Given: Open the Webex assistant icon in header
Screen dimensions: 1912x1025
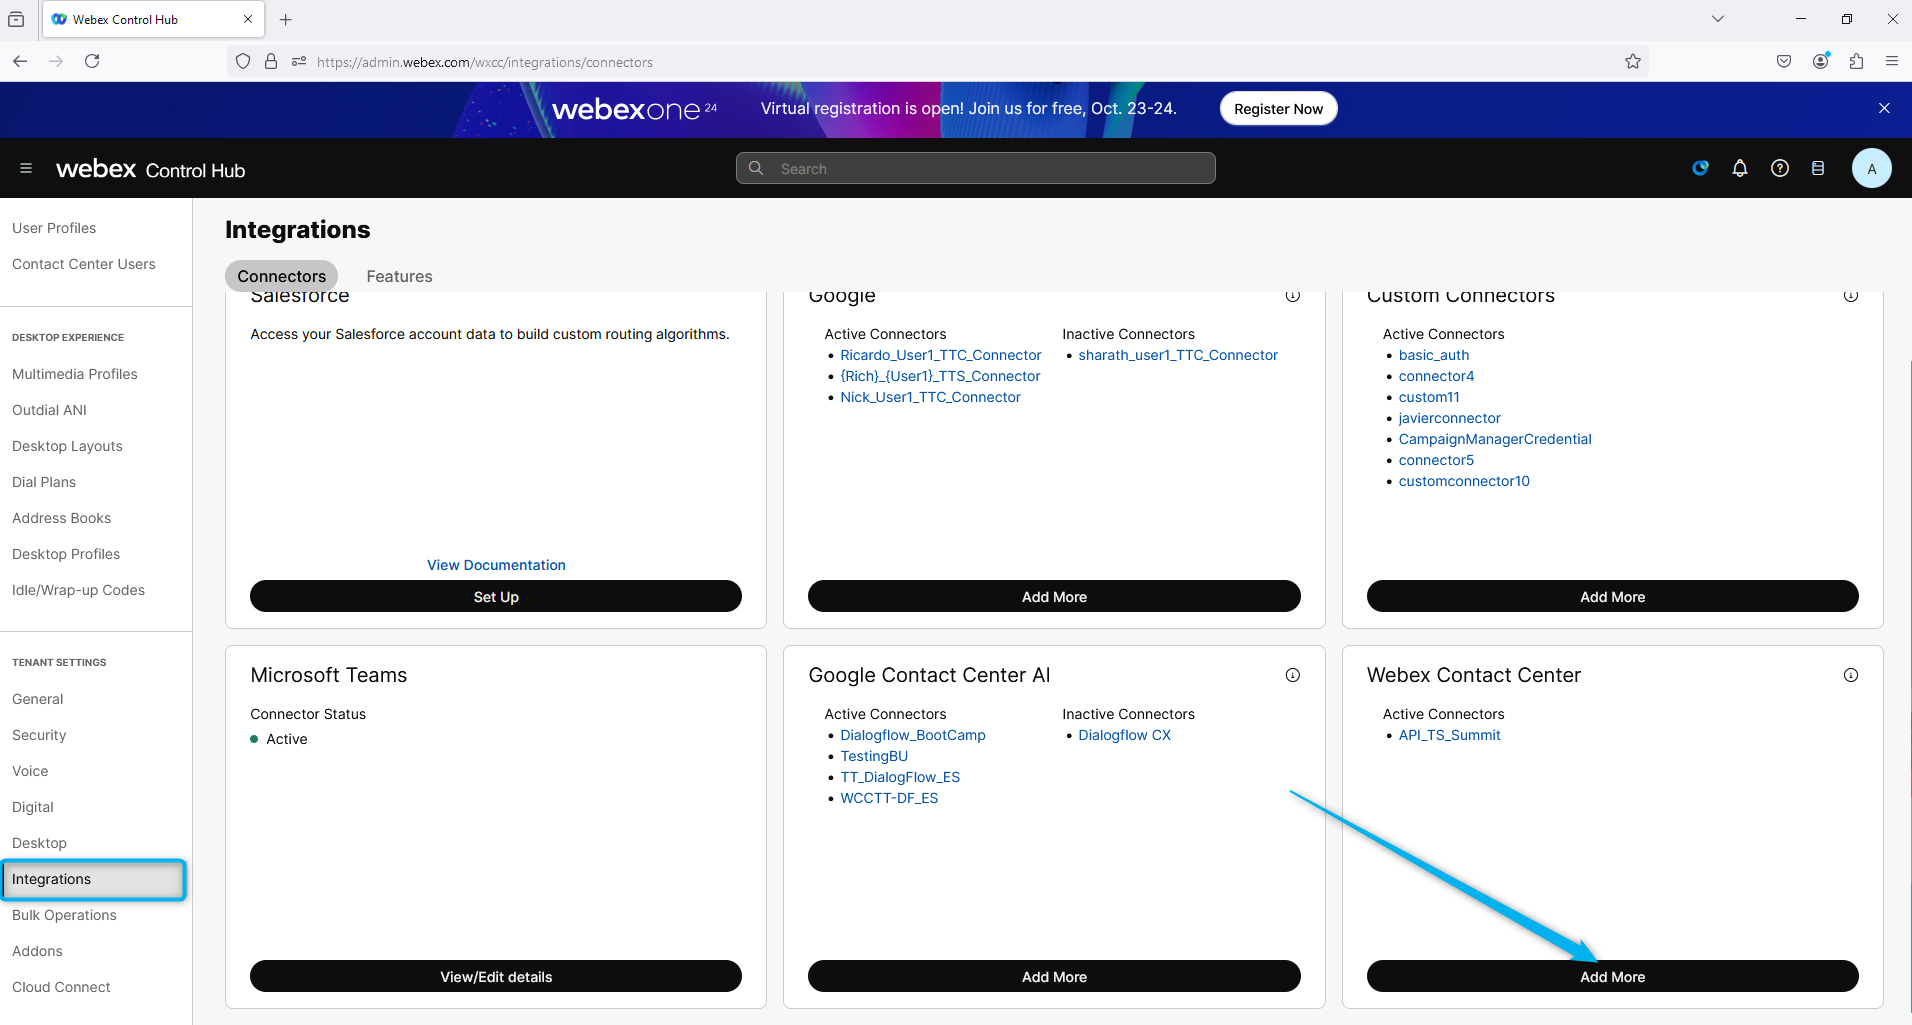Looking at the screenshot, I should (1700, 168).
